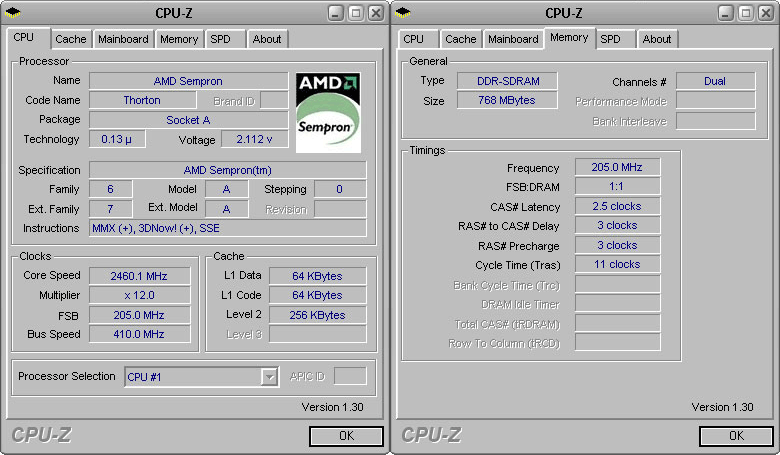This screenshot has height=455, width=780.
Task: Click the Technology value 0.13 µ
Action: click(117, 139)
